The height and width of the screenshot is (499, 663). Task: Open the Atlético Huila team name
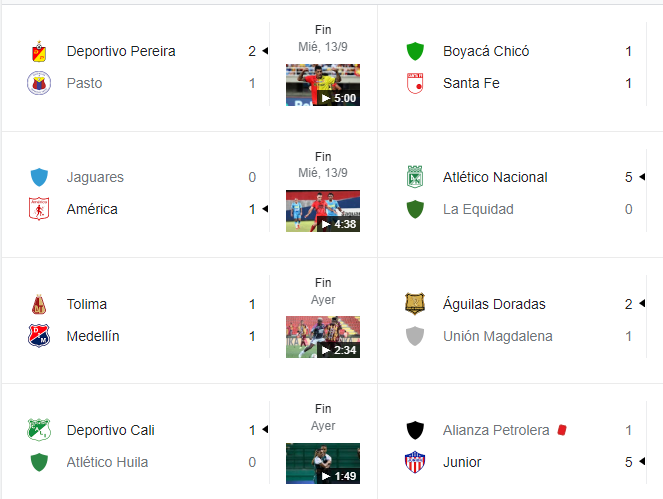coord(107,462)
